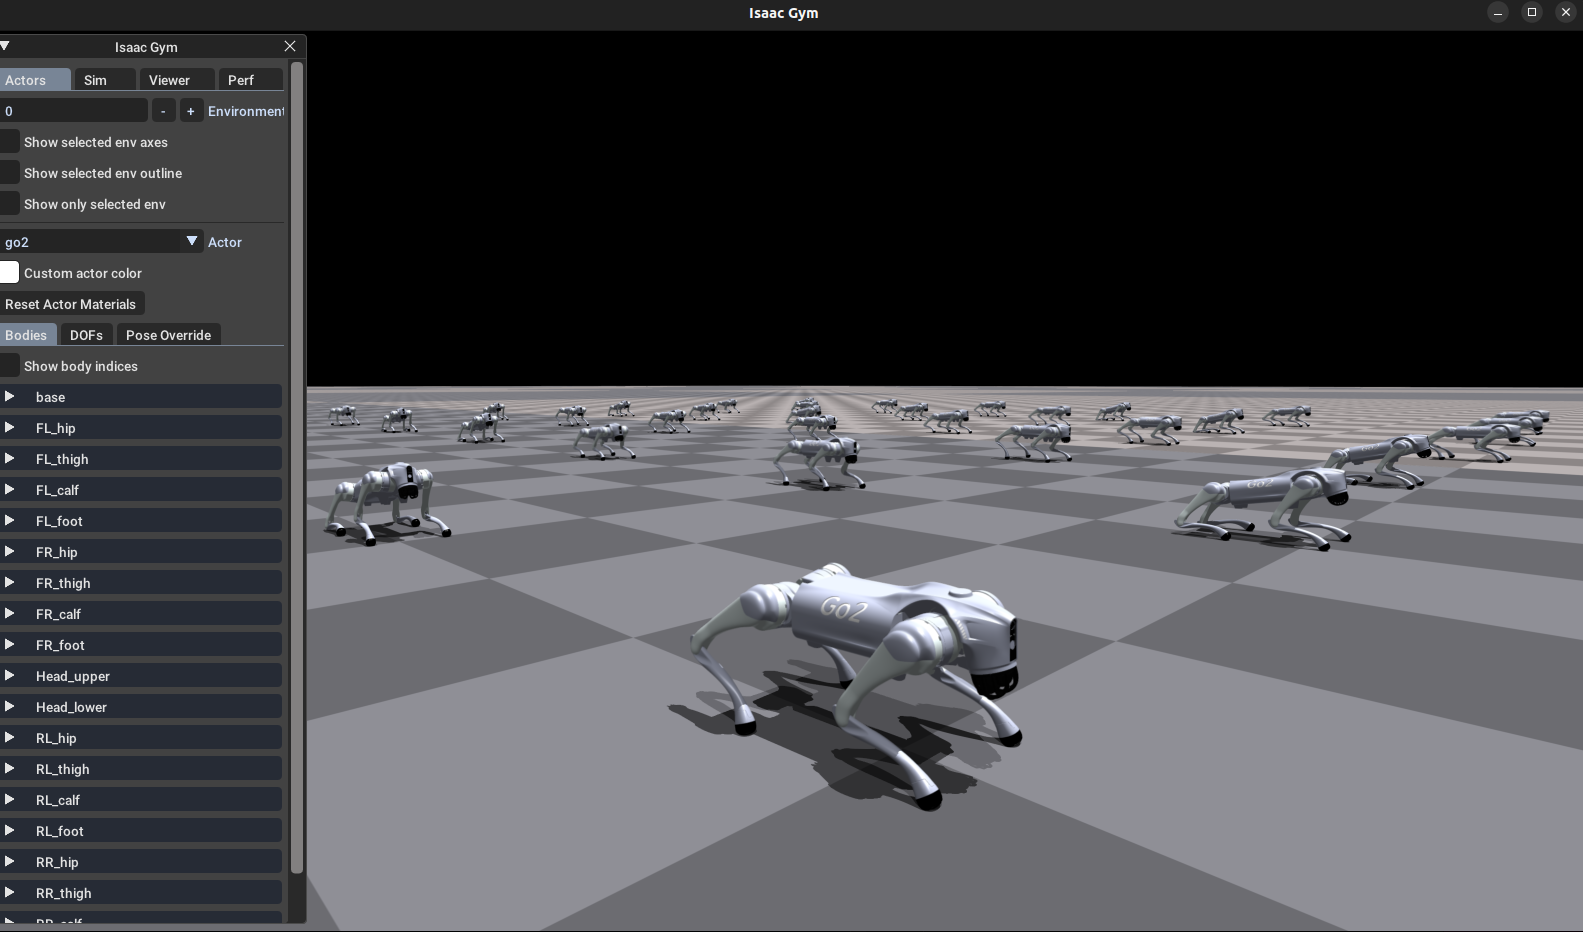Switch to the Actors tab

point(35,80)
